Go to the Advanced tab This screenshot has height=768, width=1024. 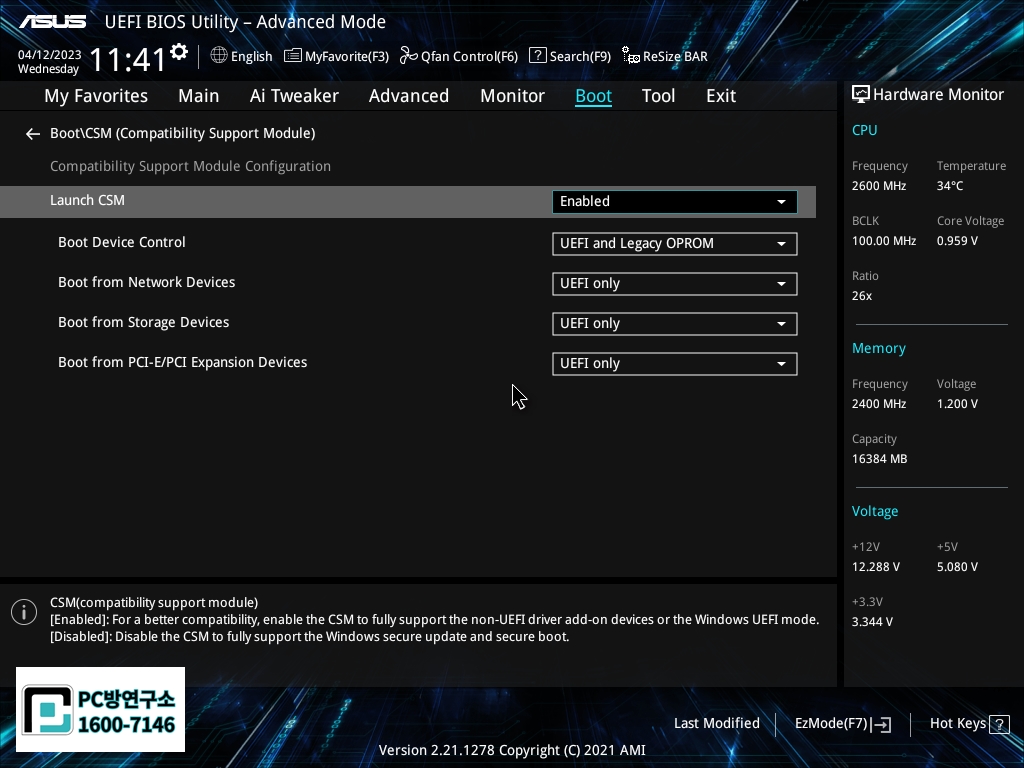pyautogui.click(x=409, y=96)
